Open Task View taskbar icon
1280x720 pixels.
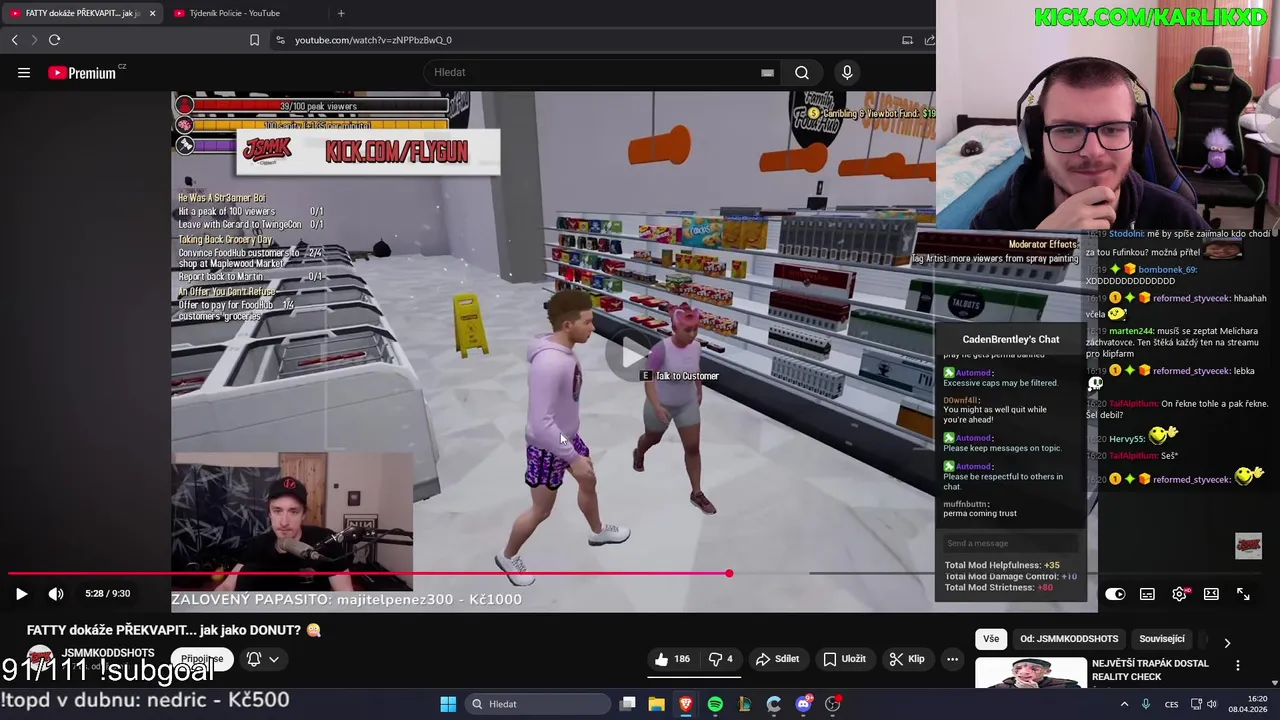point(627,704)
